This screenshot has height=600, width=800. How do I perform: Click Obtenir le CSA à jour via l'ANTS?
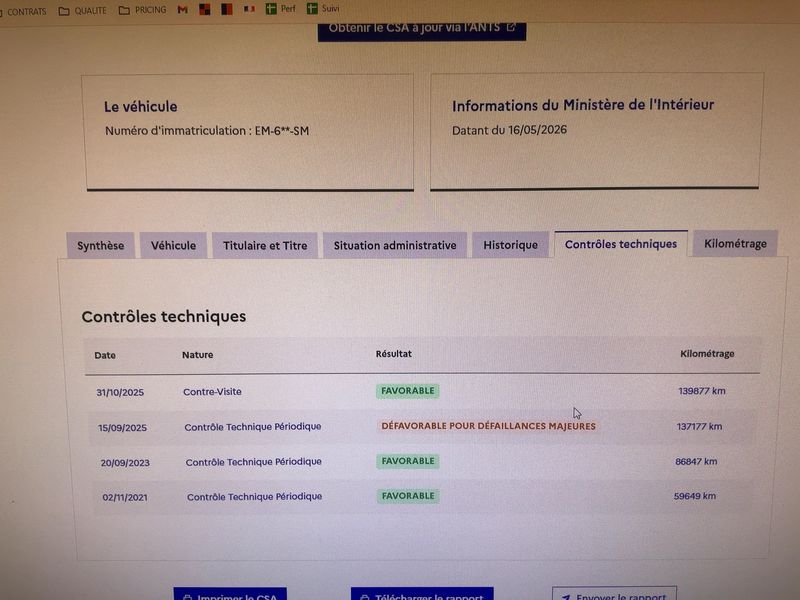point(422,30)
